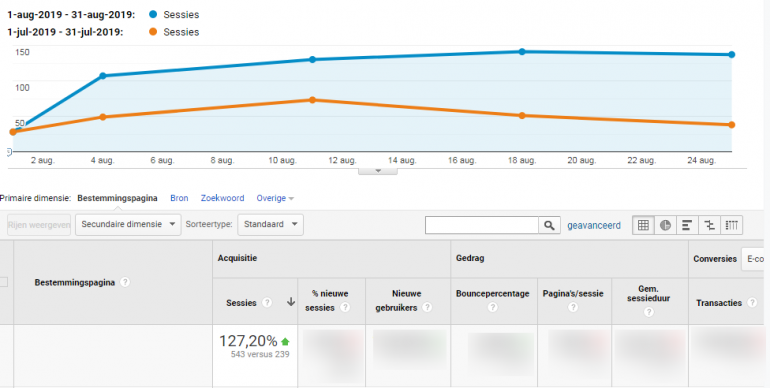Click the orange July Sessies legend dot

tap(153, 31)
